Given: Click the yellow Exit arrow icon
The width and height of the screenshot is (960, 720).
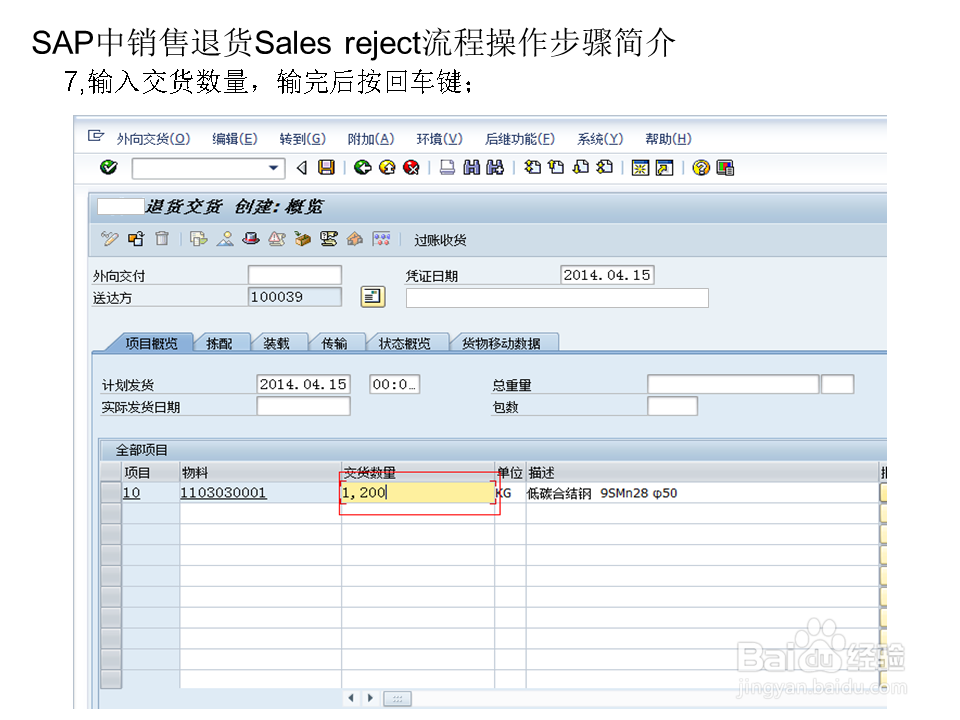Looking at the screenshot, I should [x=387, y=167].
